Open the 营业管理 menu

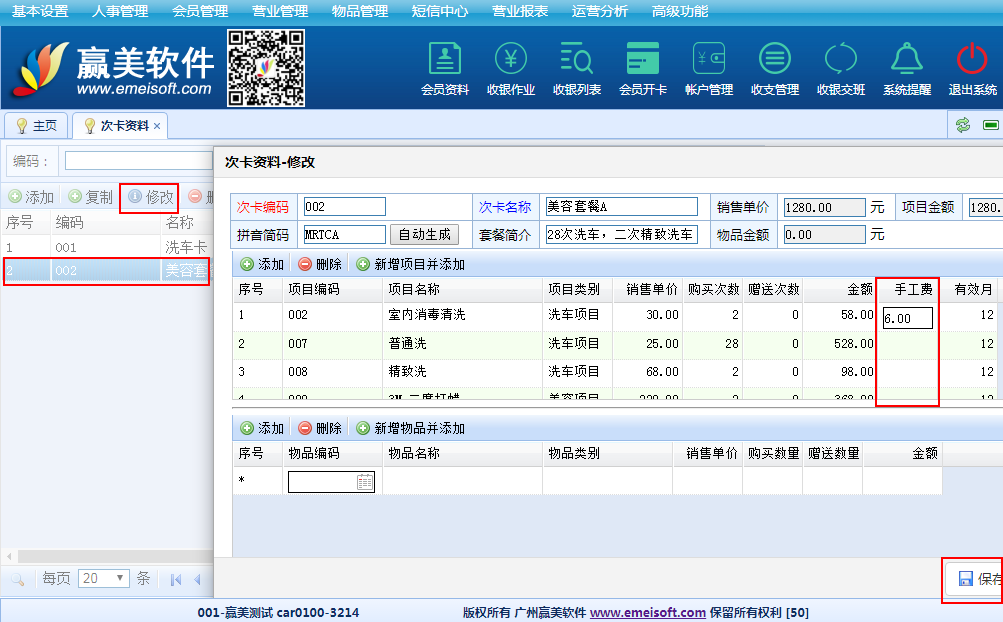pos(280,12)
